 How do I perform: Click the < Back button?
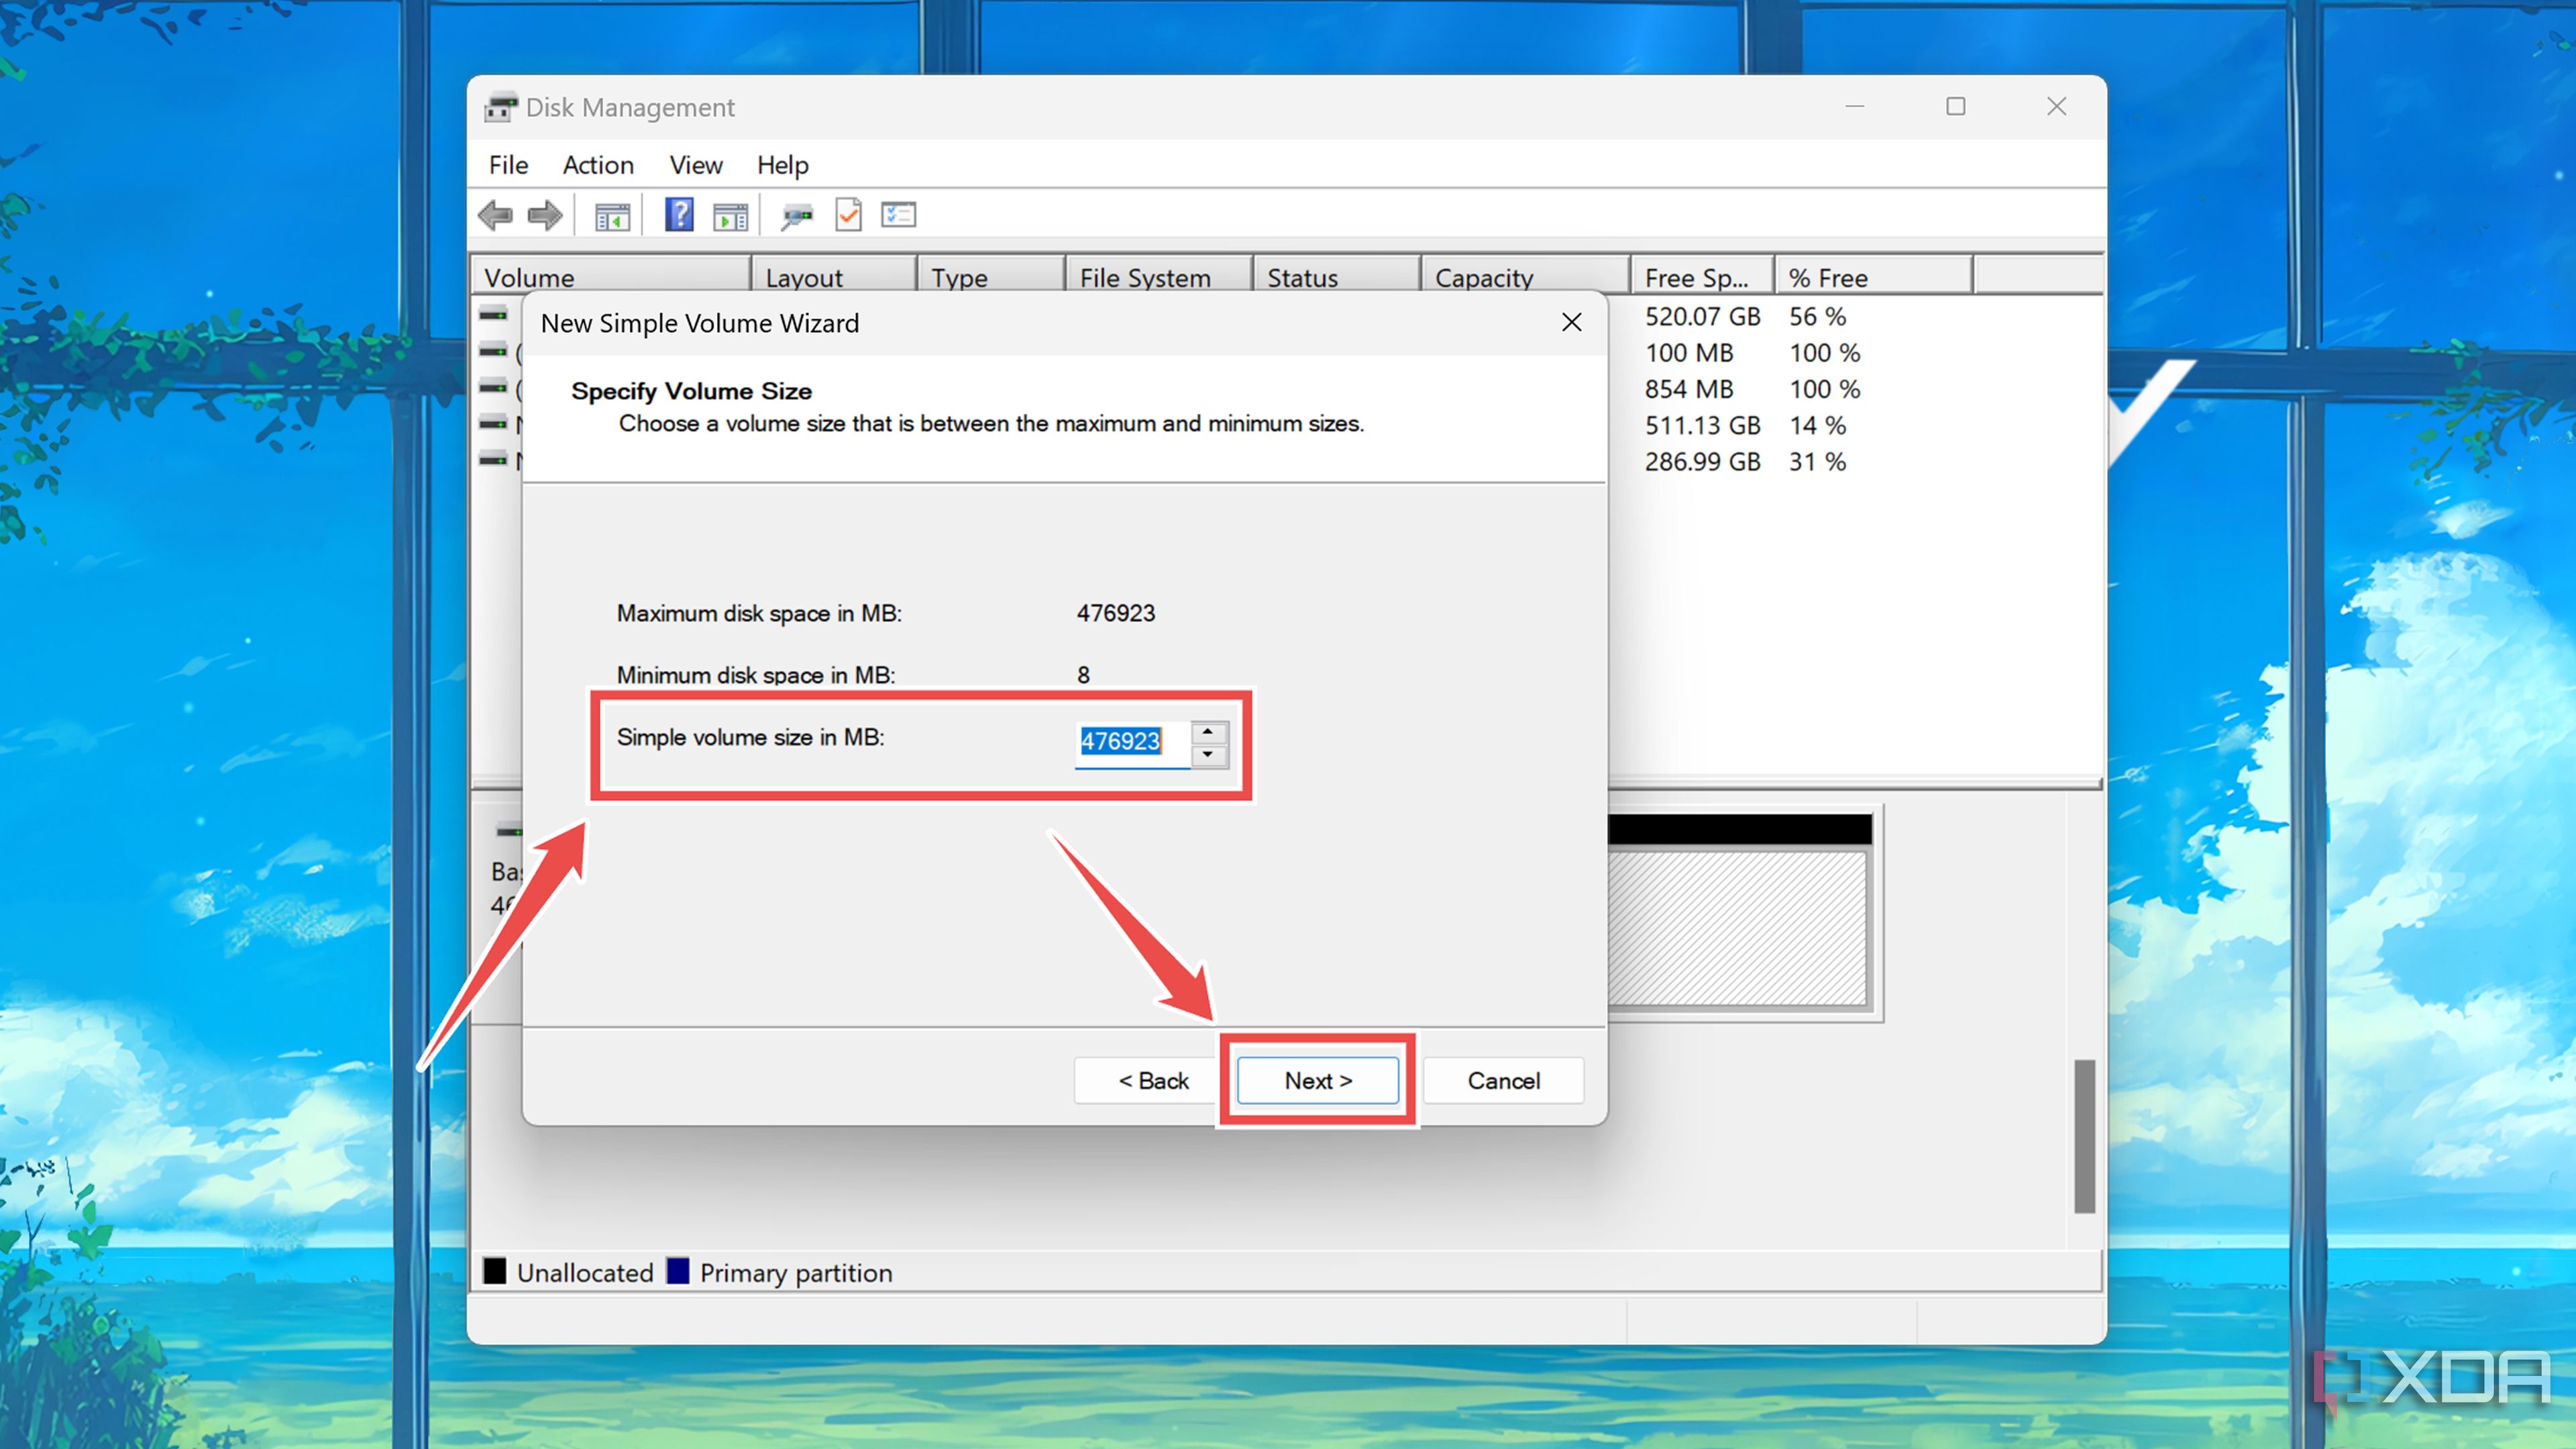[1153, 1081]
